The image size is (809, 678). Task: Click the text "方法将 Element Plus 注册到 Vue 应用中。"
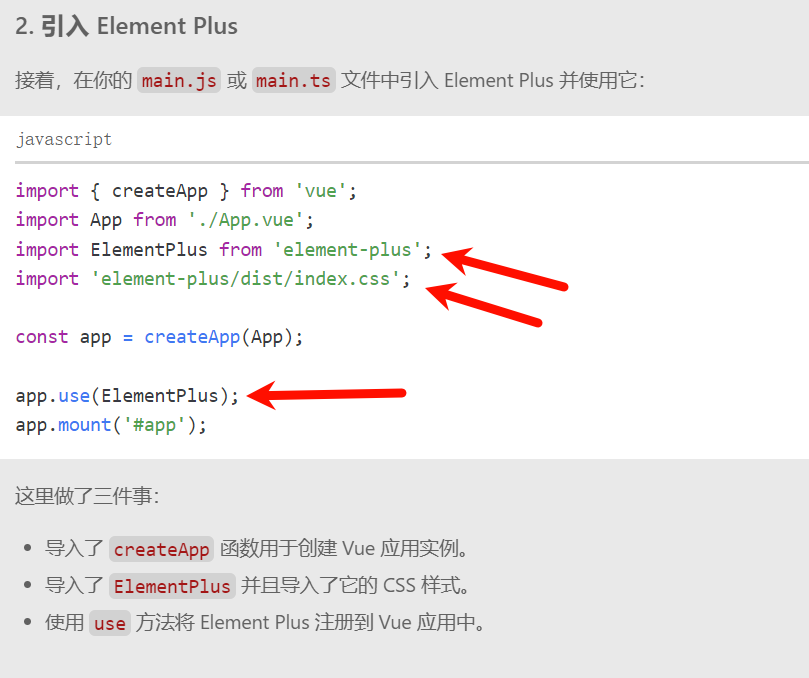pos(311,623)
